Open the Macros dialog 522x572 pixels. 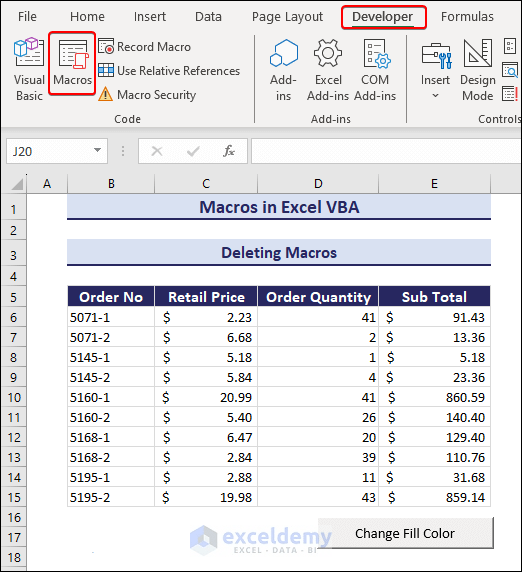click(72, 63)
